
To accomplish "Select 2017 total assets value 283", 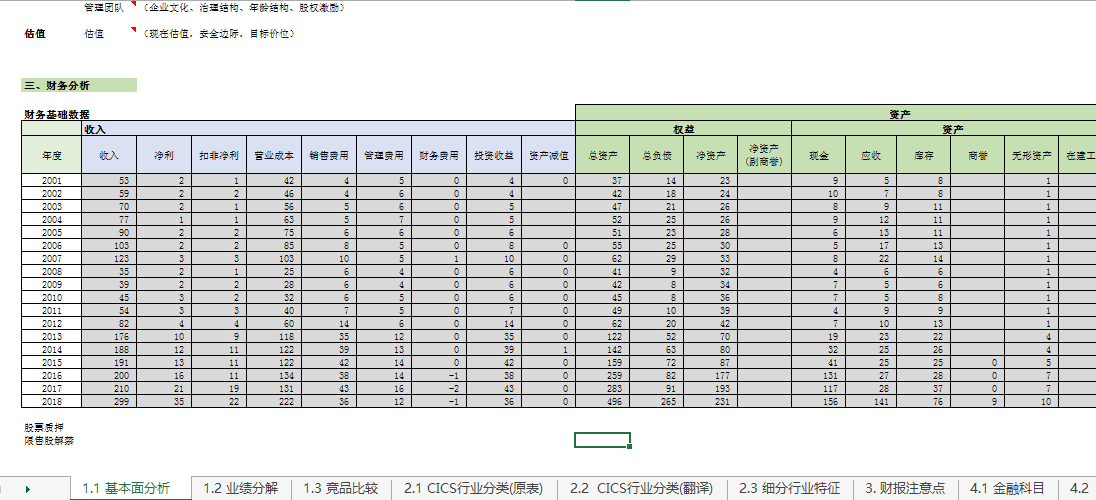I will (x=603, y=388).
